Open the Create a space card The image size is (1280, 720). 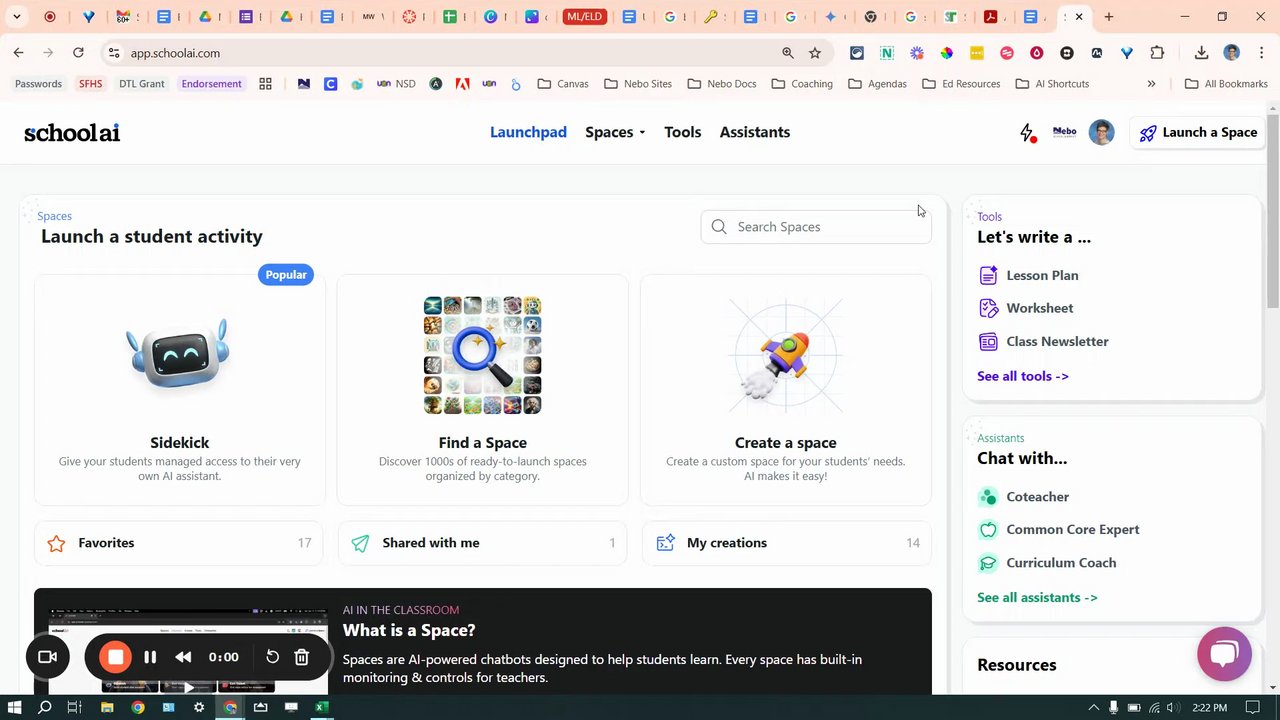tap(786, 390)
